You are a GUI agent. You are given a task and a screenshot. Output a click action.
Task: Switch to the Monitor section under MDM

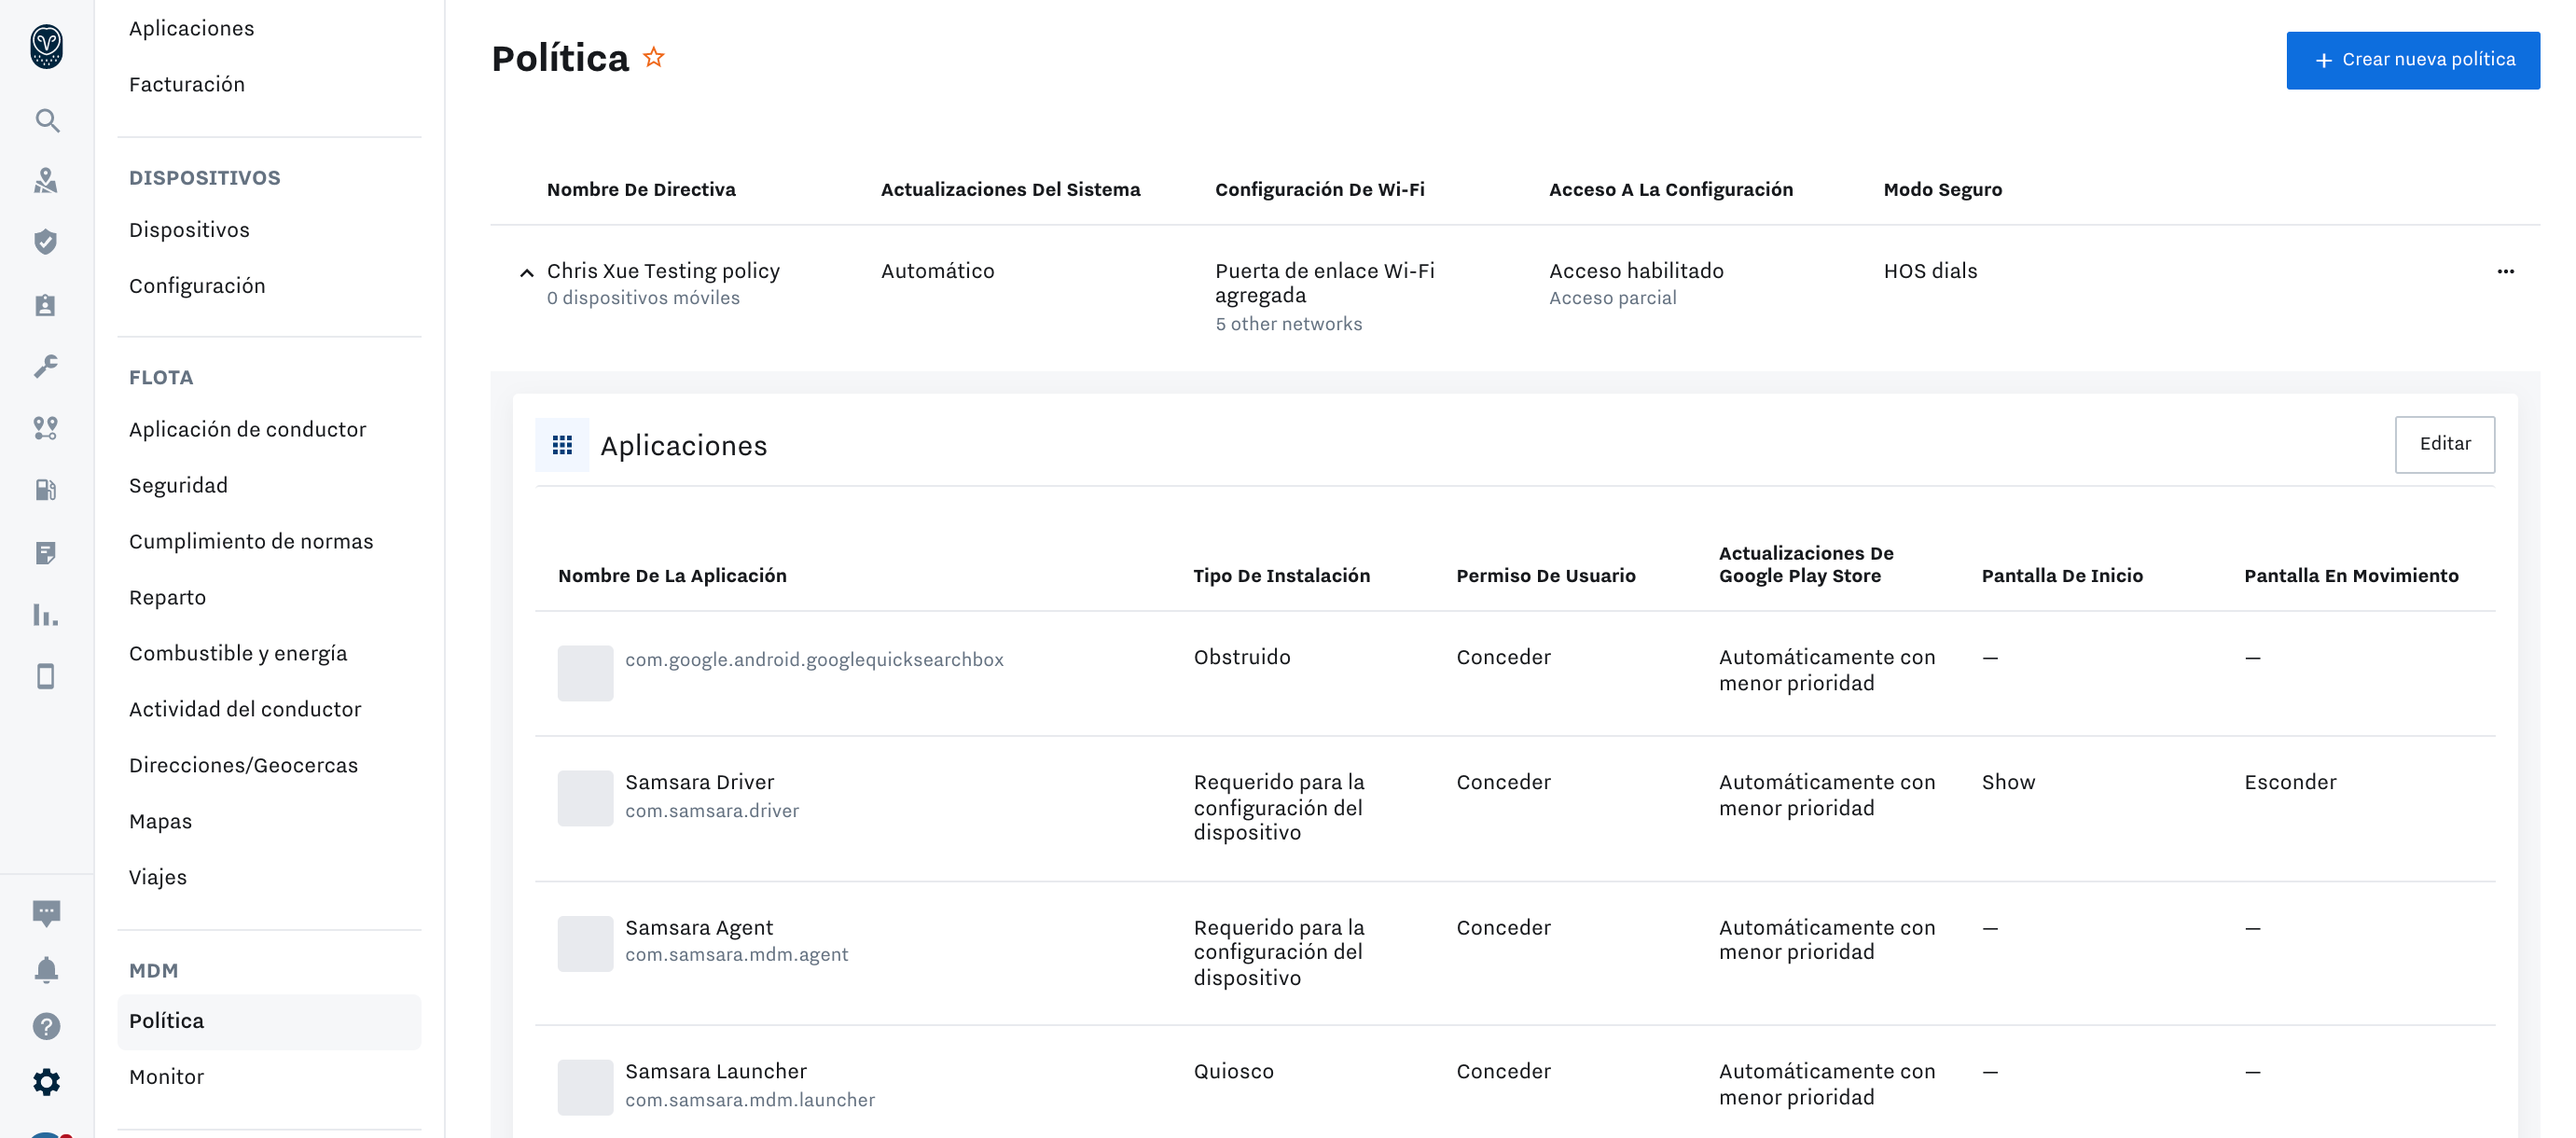166,1076
